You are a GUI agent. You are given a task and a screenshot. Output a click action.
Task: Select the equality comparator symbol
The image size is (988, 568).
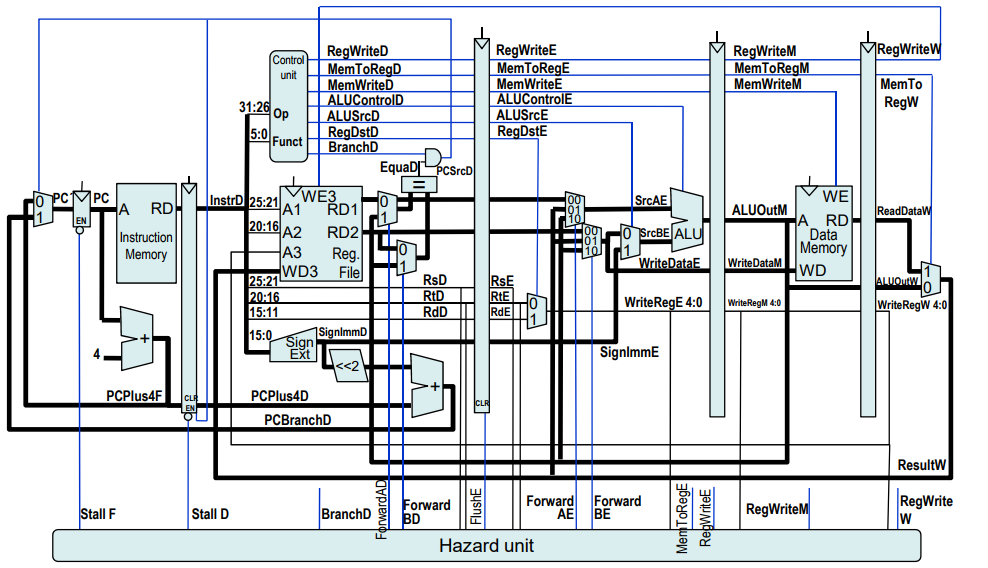click(419, 184)
